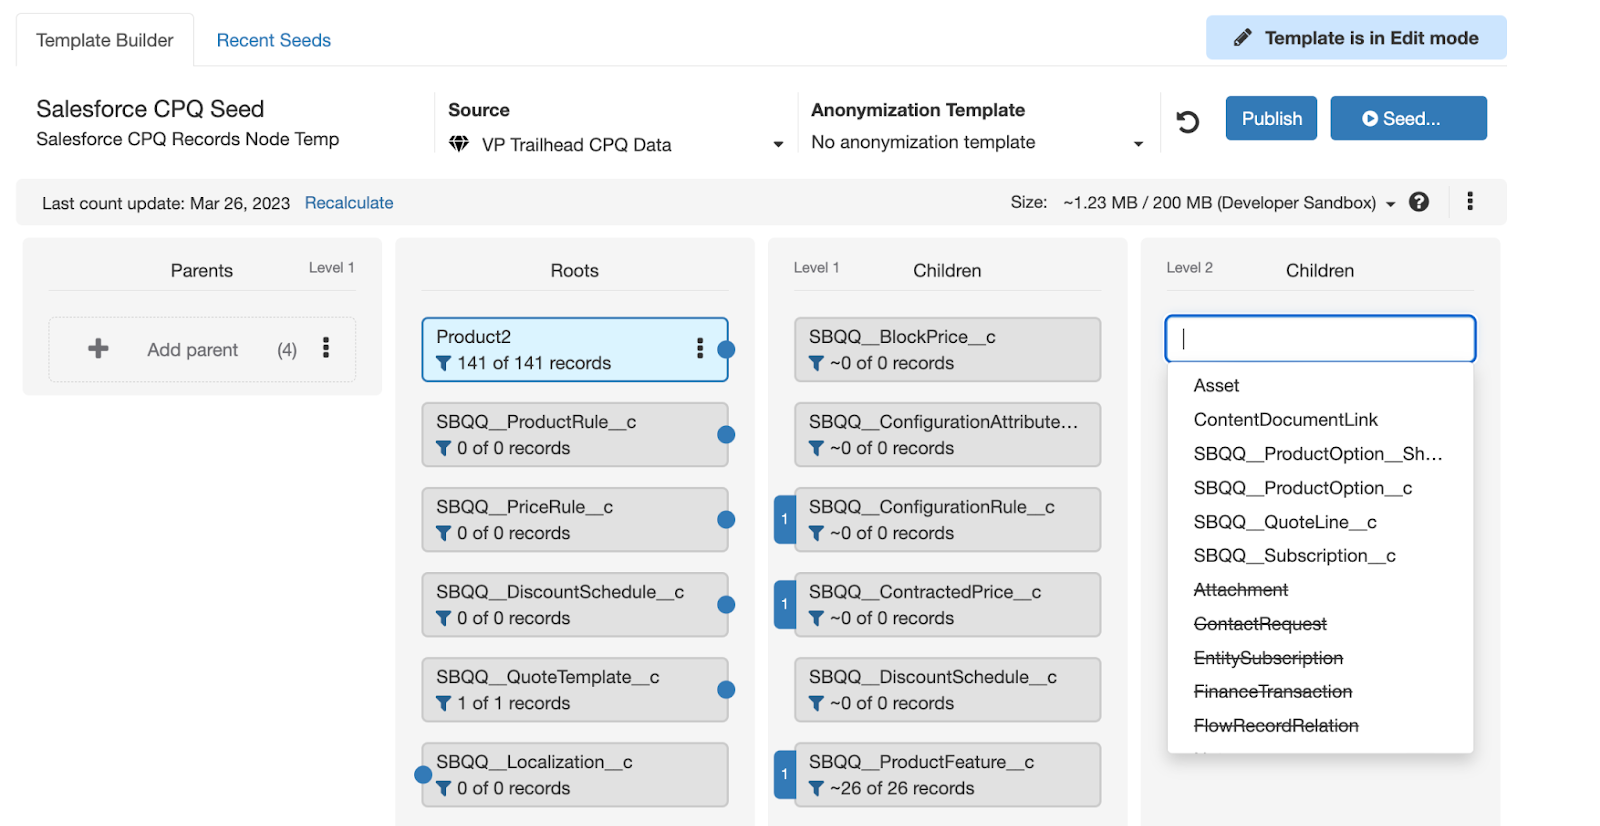Viewport: 1600px width, 826px height.
Task: Click filter icon on SBQQ__ProductFeature__c node
Action: point(817,788)
